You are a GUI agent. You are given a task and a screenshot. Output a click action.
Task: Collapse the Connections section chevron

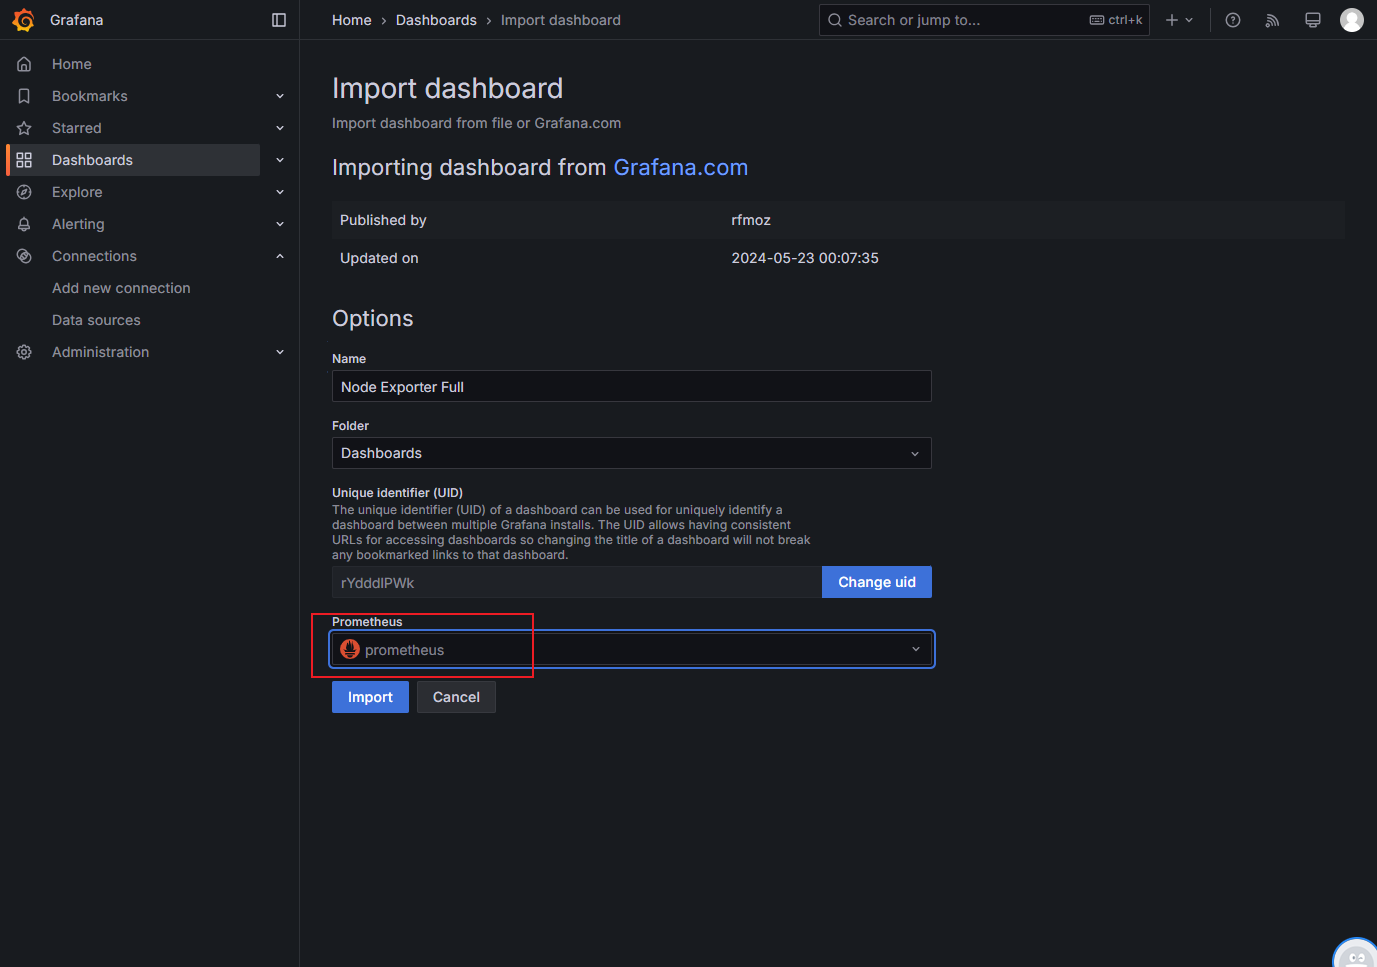pyautogui.click(x=280, y=256)
